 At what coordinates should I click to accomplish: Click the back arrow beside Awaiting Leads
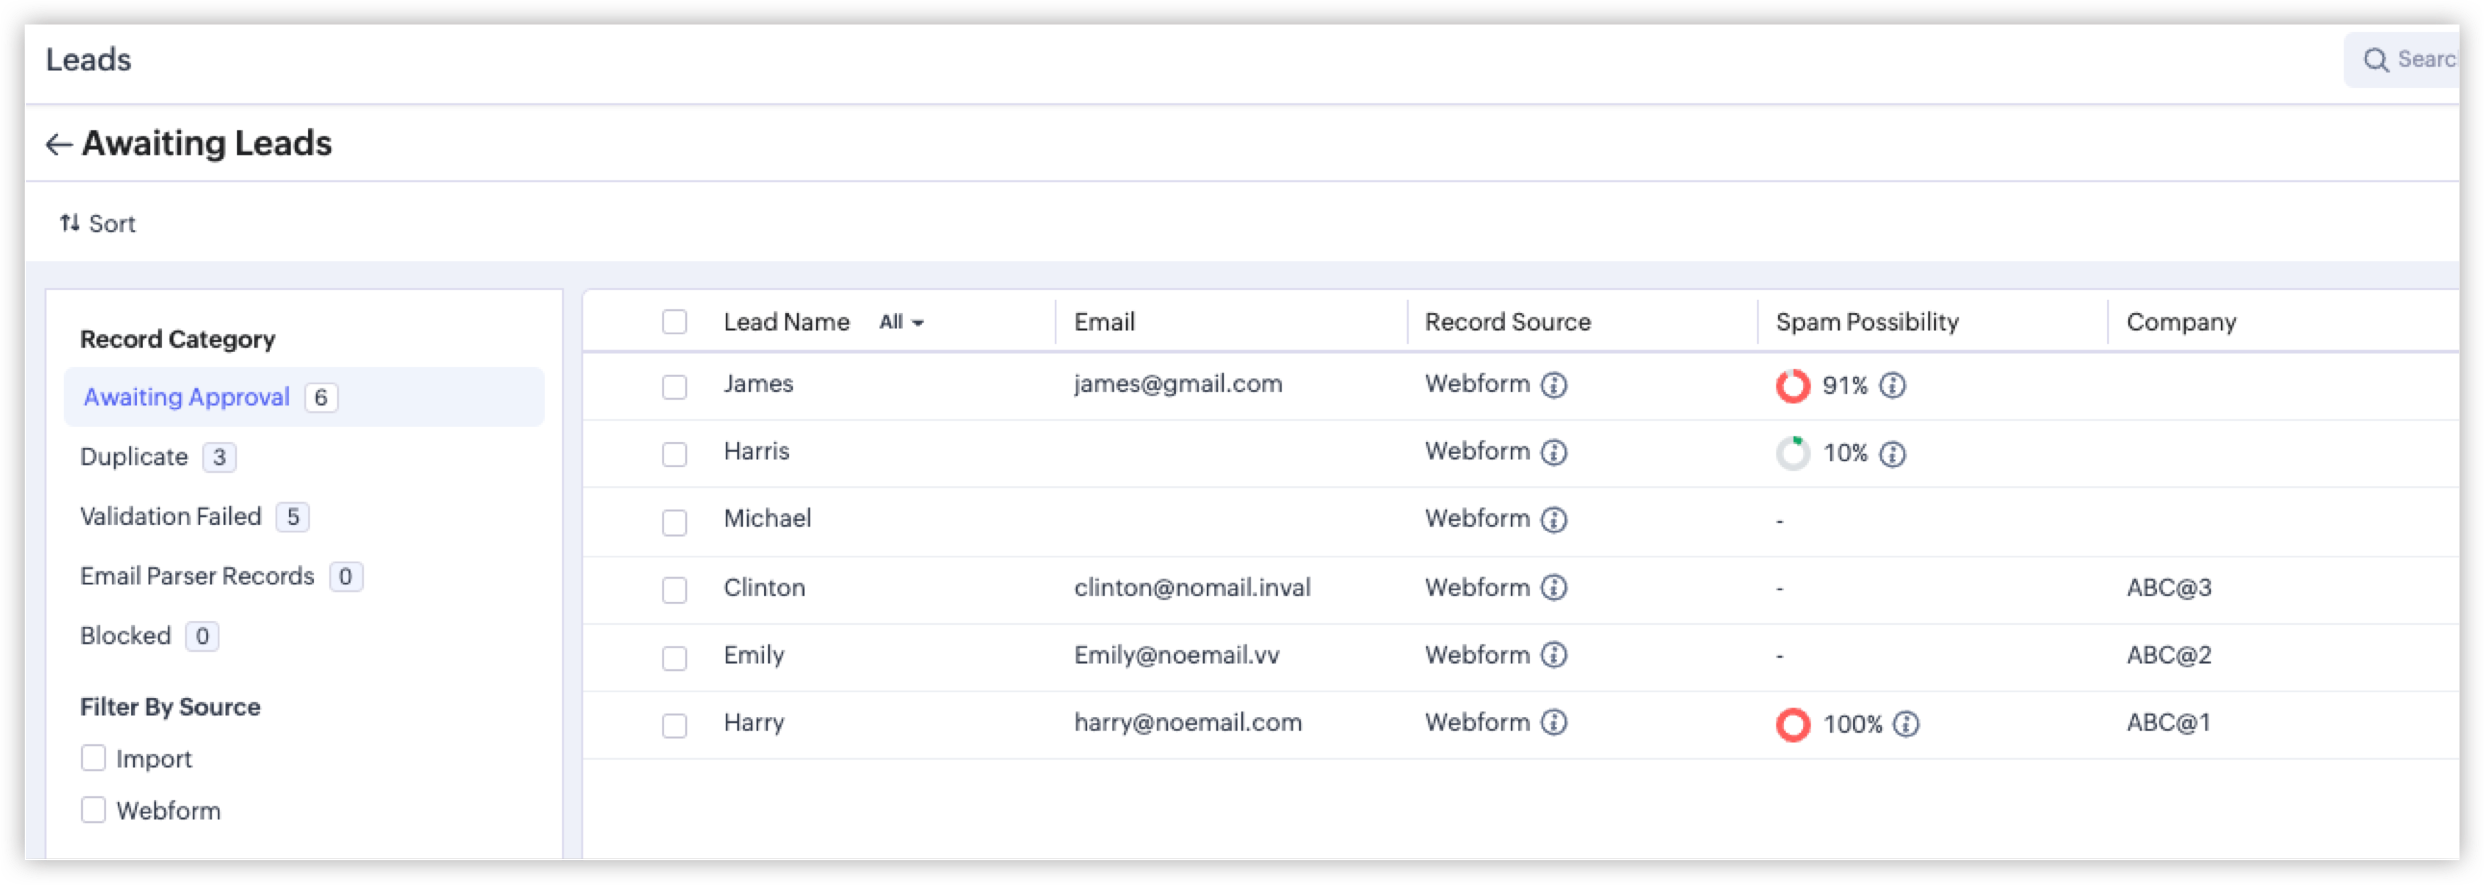coord(58,145)
